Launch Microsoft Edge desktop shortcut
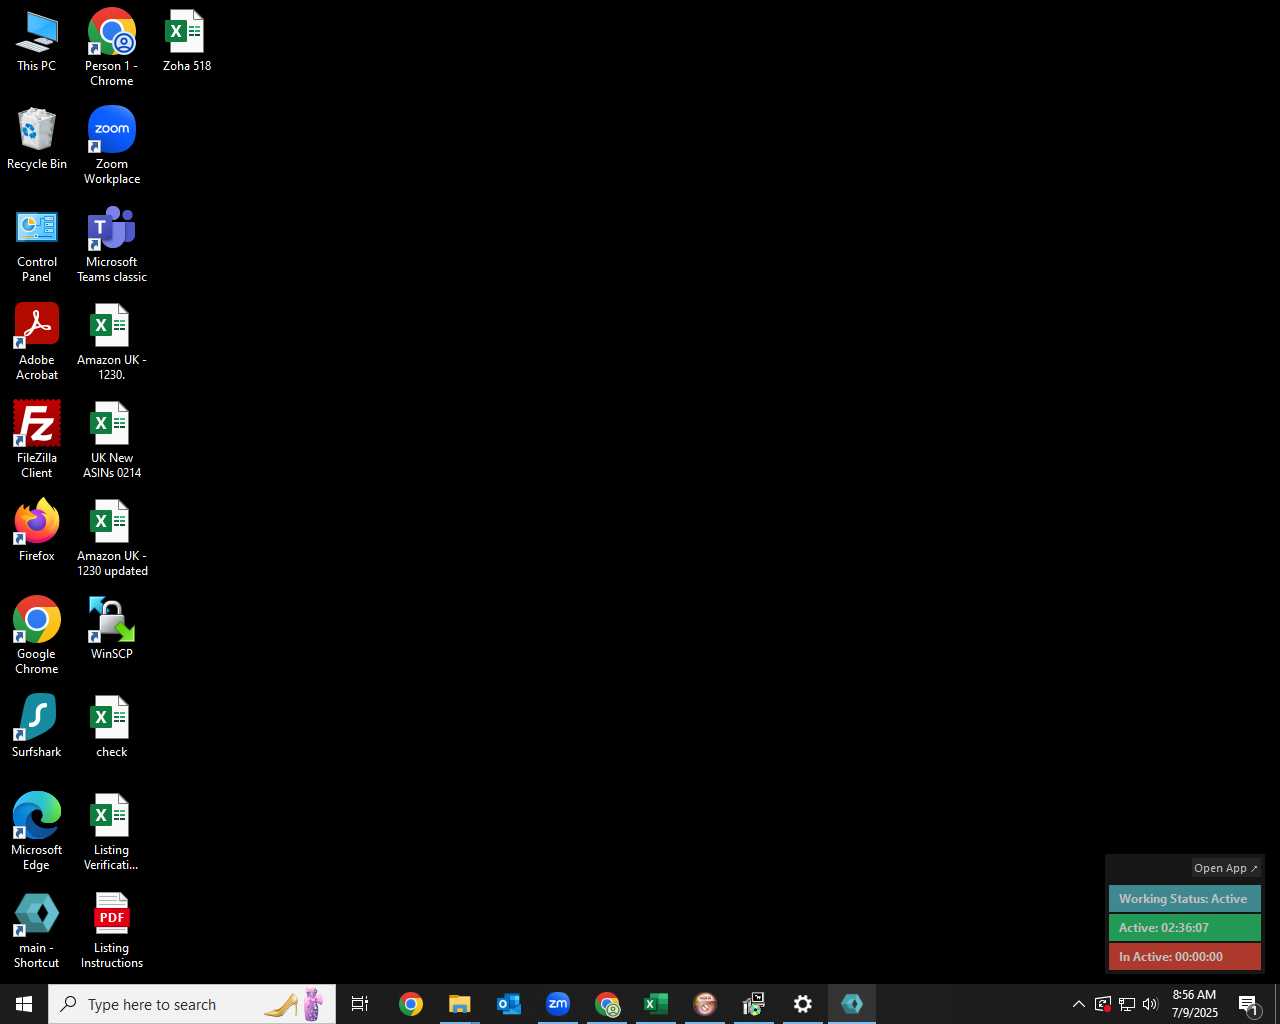The height and width of the screenshot is (1024, 1280). (x=37, y=833)
